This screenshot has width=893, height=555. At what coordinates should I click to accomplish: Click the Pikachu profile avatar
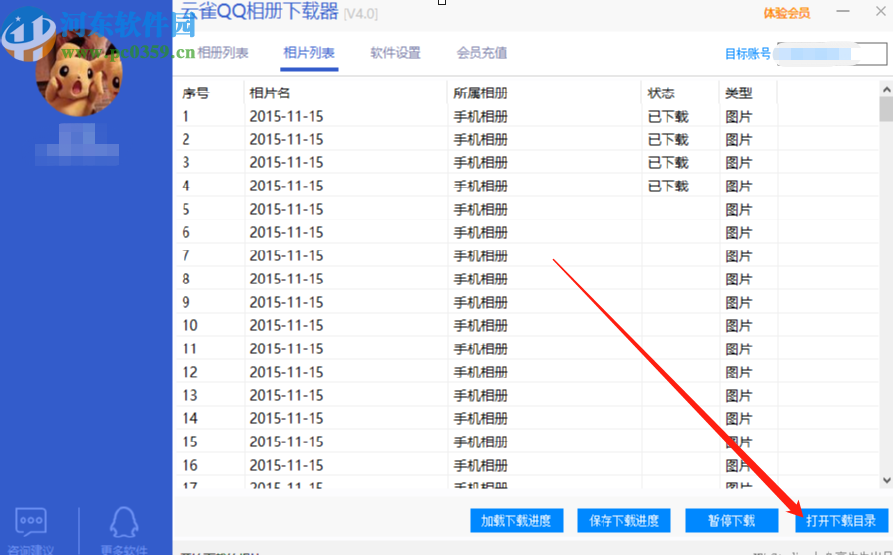click(x=79, y=71)
